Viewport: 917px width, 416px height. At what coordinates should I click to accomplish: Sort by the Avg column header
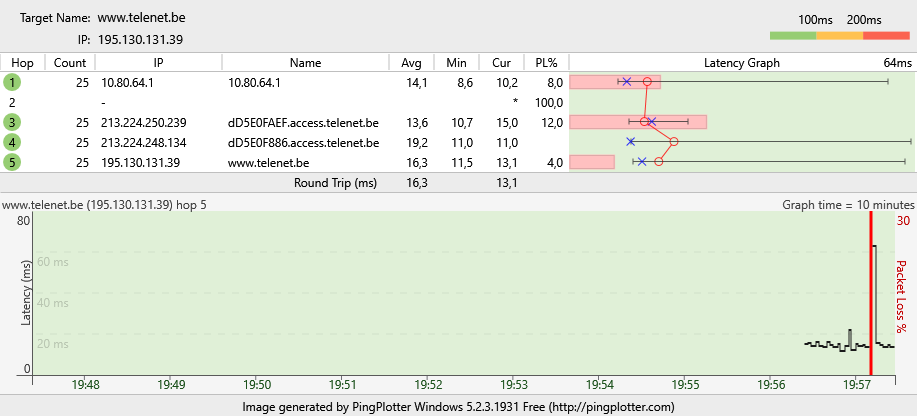pos(412,63)
